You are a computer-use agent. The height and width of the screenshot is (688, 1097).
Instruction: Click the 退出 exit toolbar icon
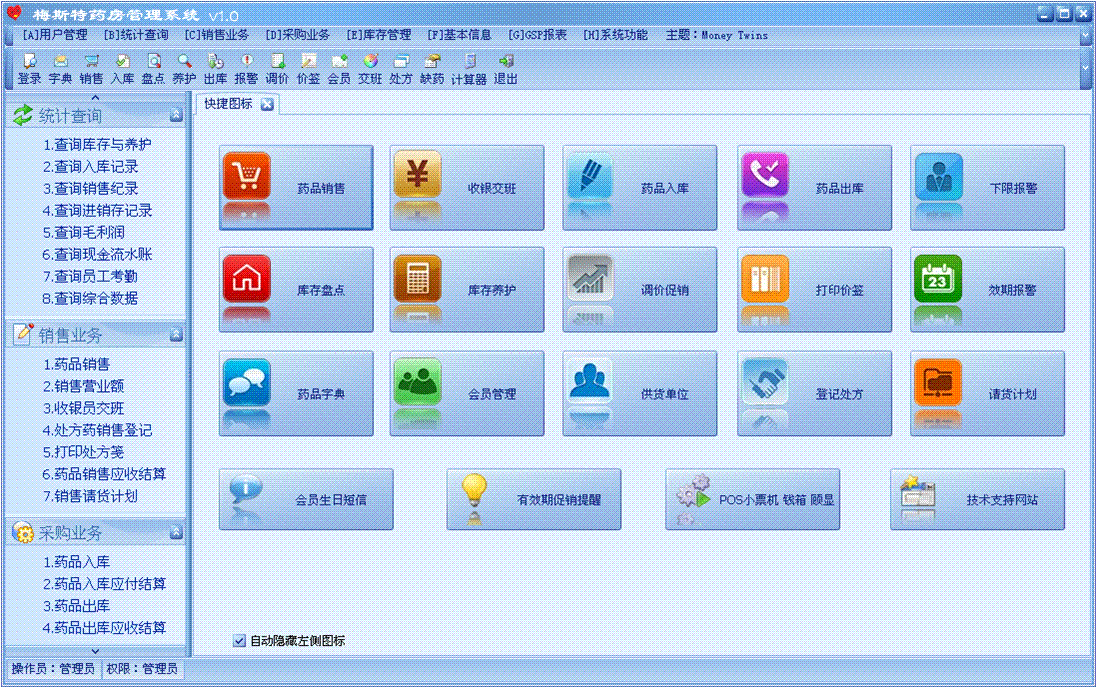[506, 69]
